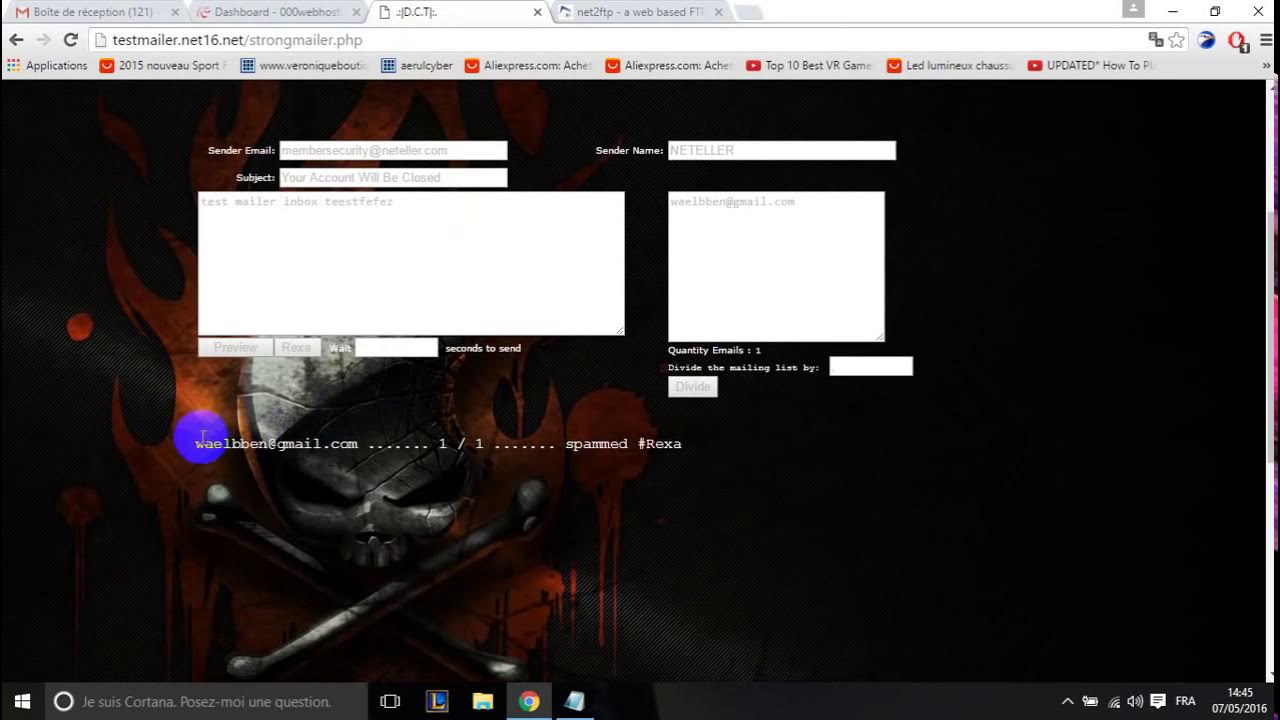Open League of Legends taskbar icon
The height and width of the screenshot is (720, 1280).
437,701
